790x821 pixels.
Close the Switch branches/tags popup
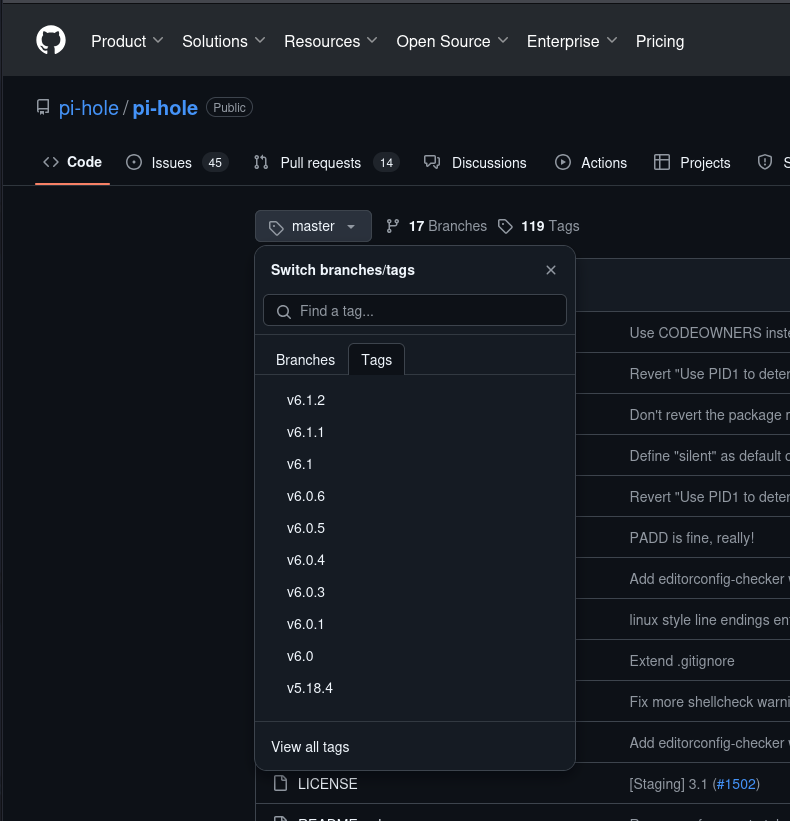click(551, 270)
